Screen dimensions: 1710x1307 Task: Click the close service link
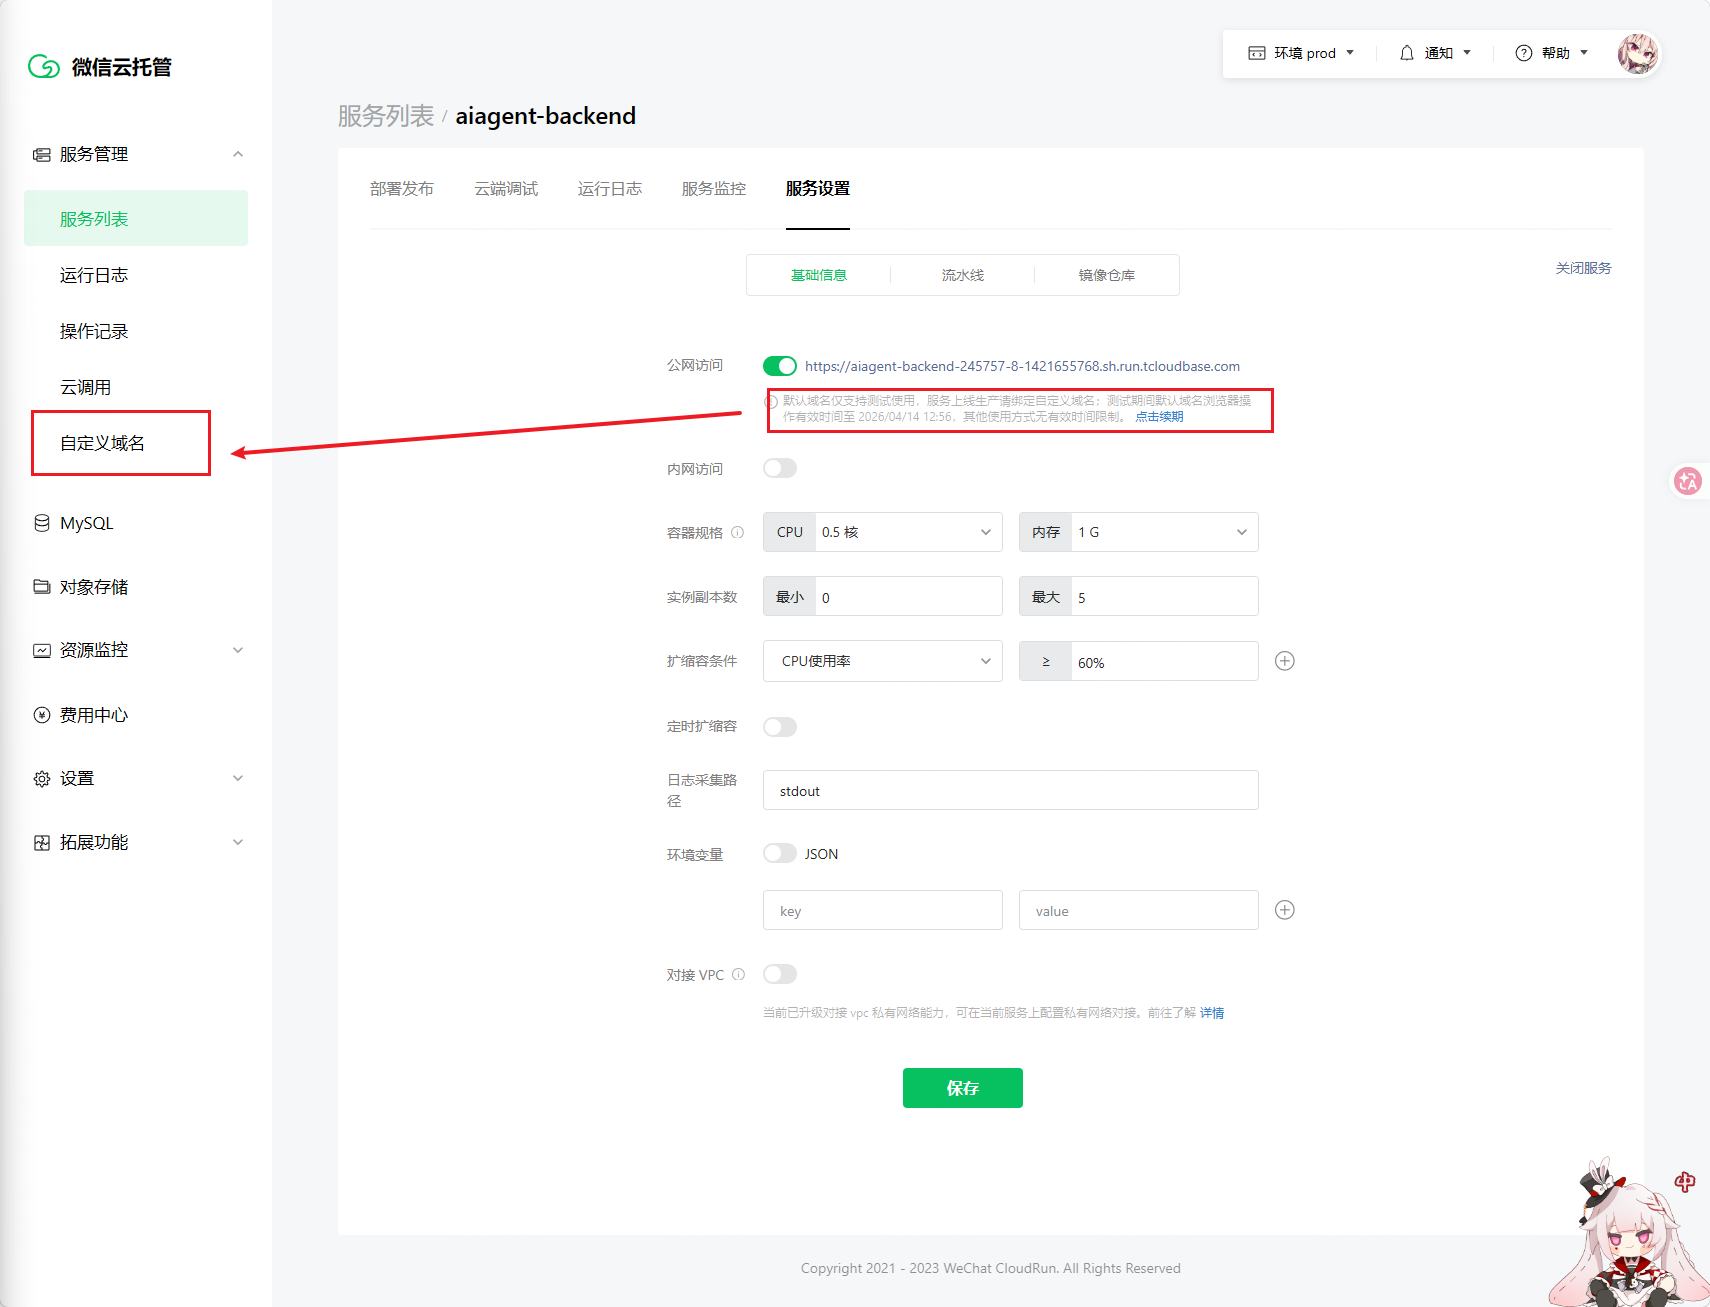pyautogui.click(x=1583, y=268)
